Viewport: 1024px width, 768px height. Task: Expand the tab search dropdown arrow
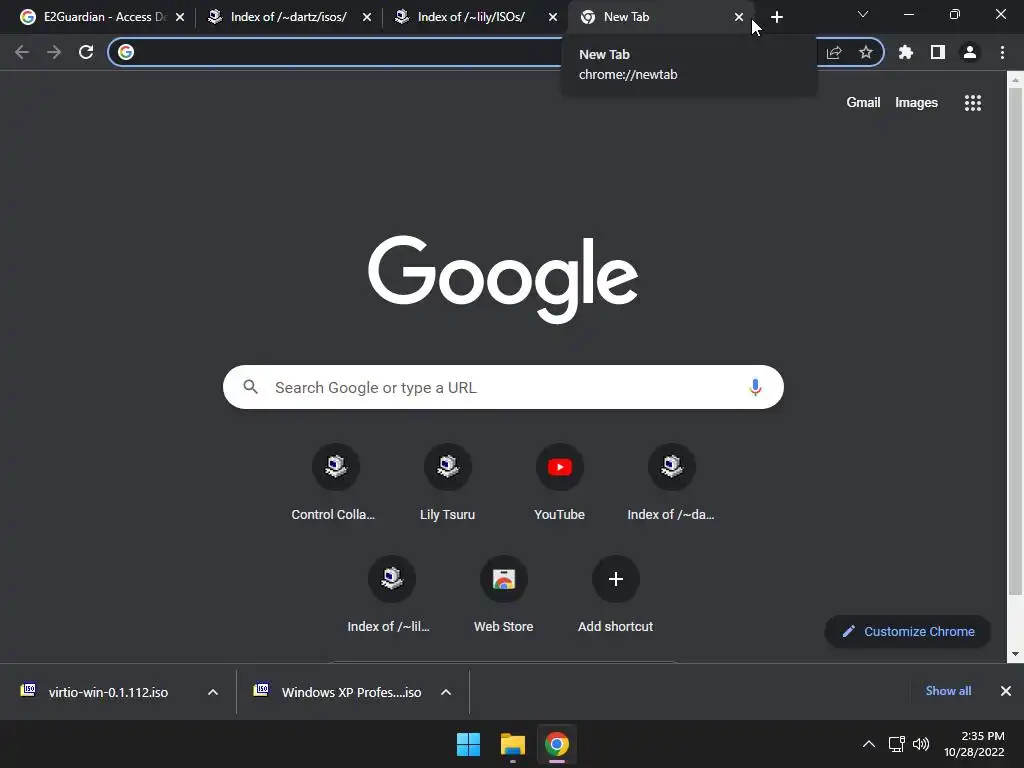point(863,14)
